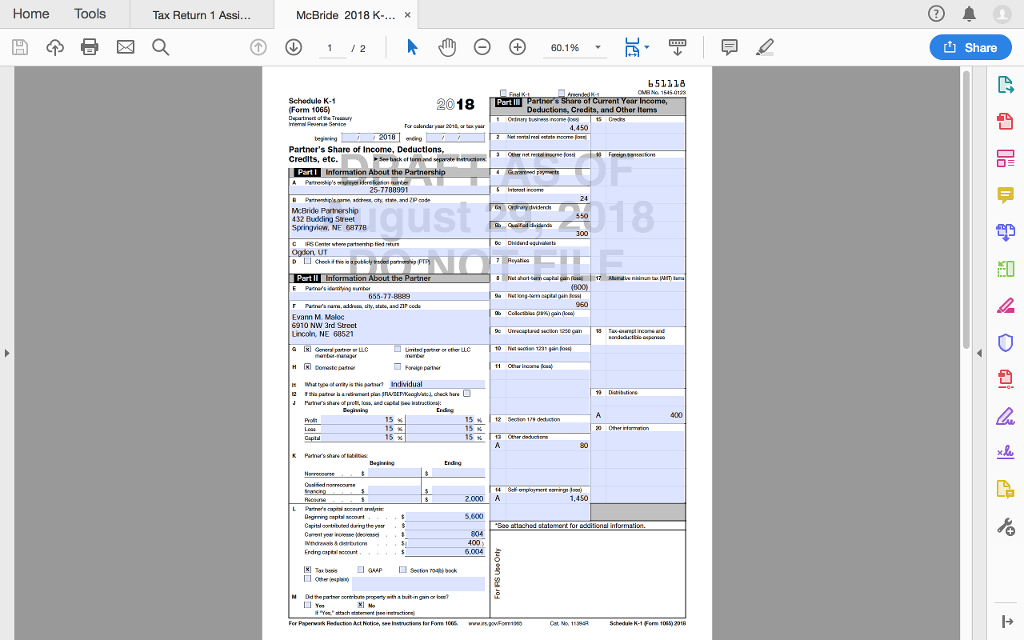Open the page display options dropdown
Screen dimensions: 1024x640
tap(647, 46)
